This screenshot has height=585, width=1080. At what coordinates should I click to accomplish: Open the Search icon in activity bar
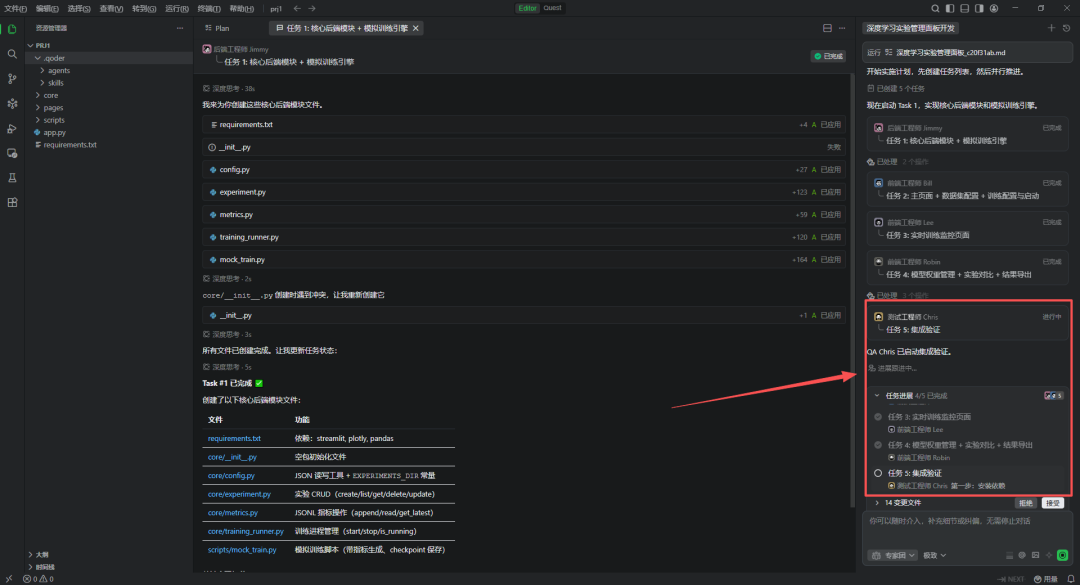pos(12,54)
